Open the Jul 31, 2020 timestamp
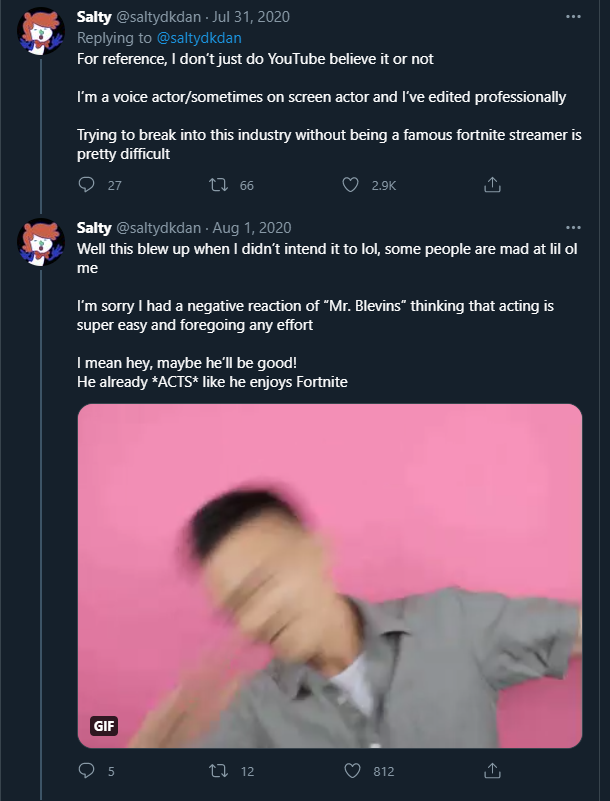 point(251,17)
